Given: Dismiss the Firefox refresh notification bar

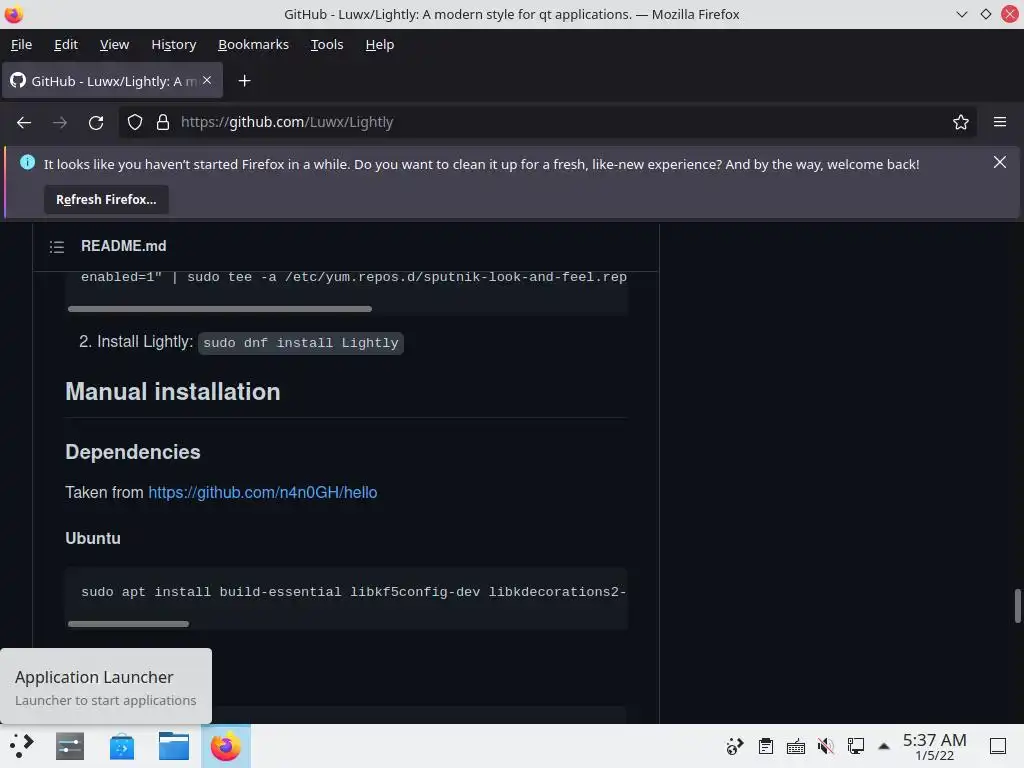Looking at the screenshot, I should point(1000,162).
